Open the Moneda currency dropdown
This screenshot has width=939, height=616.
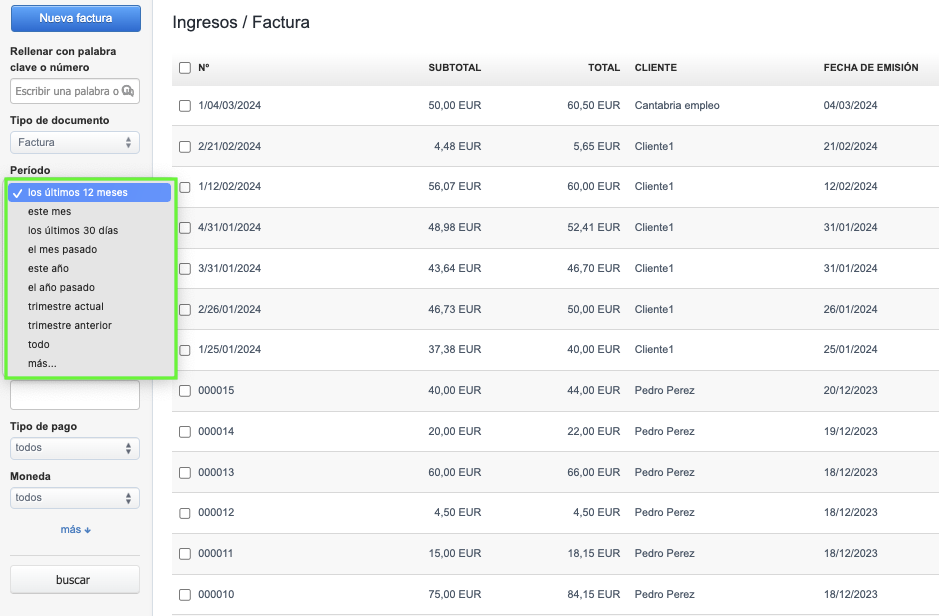click(75, 498)
